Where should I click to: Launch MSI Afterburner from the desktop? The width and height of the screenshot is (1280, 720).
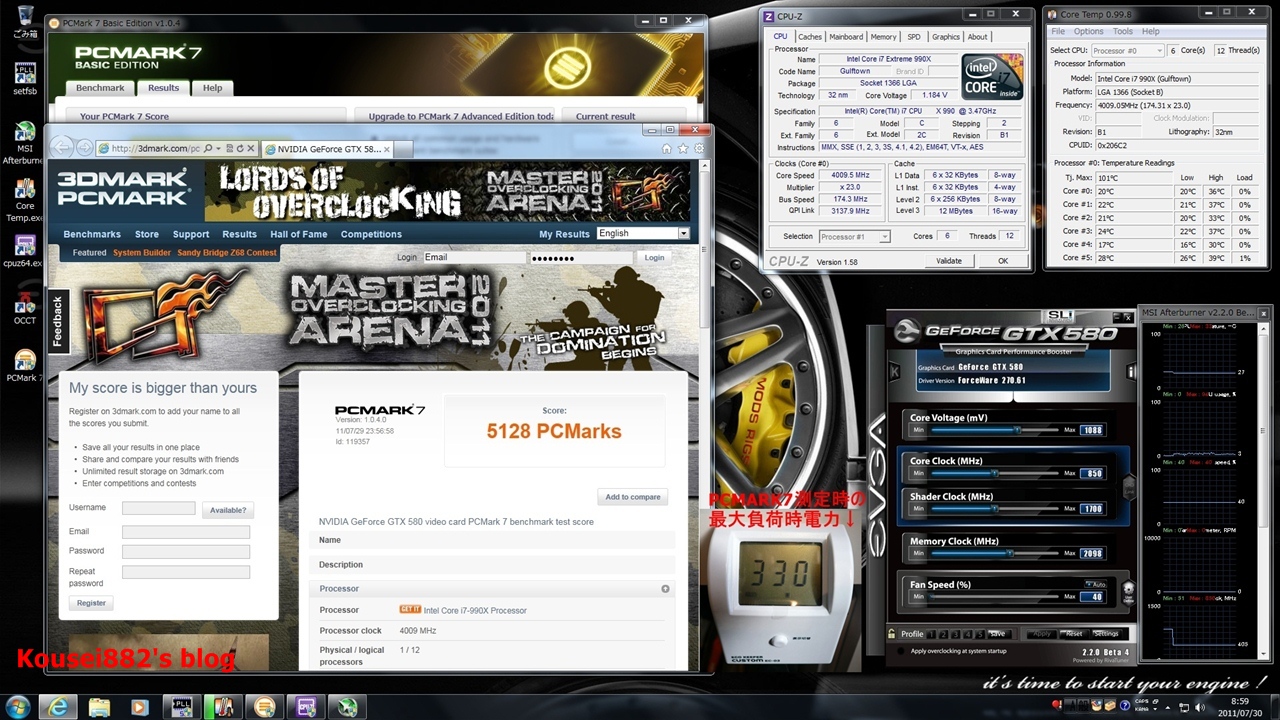(24, 144)
